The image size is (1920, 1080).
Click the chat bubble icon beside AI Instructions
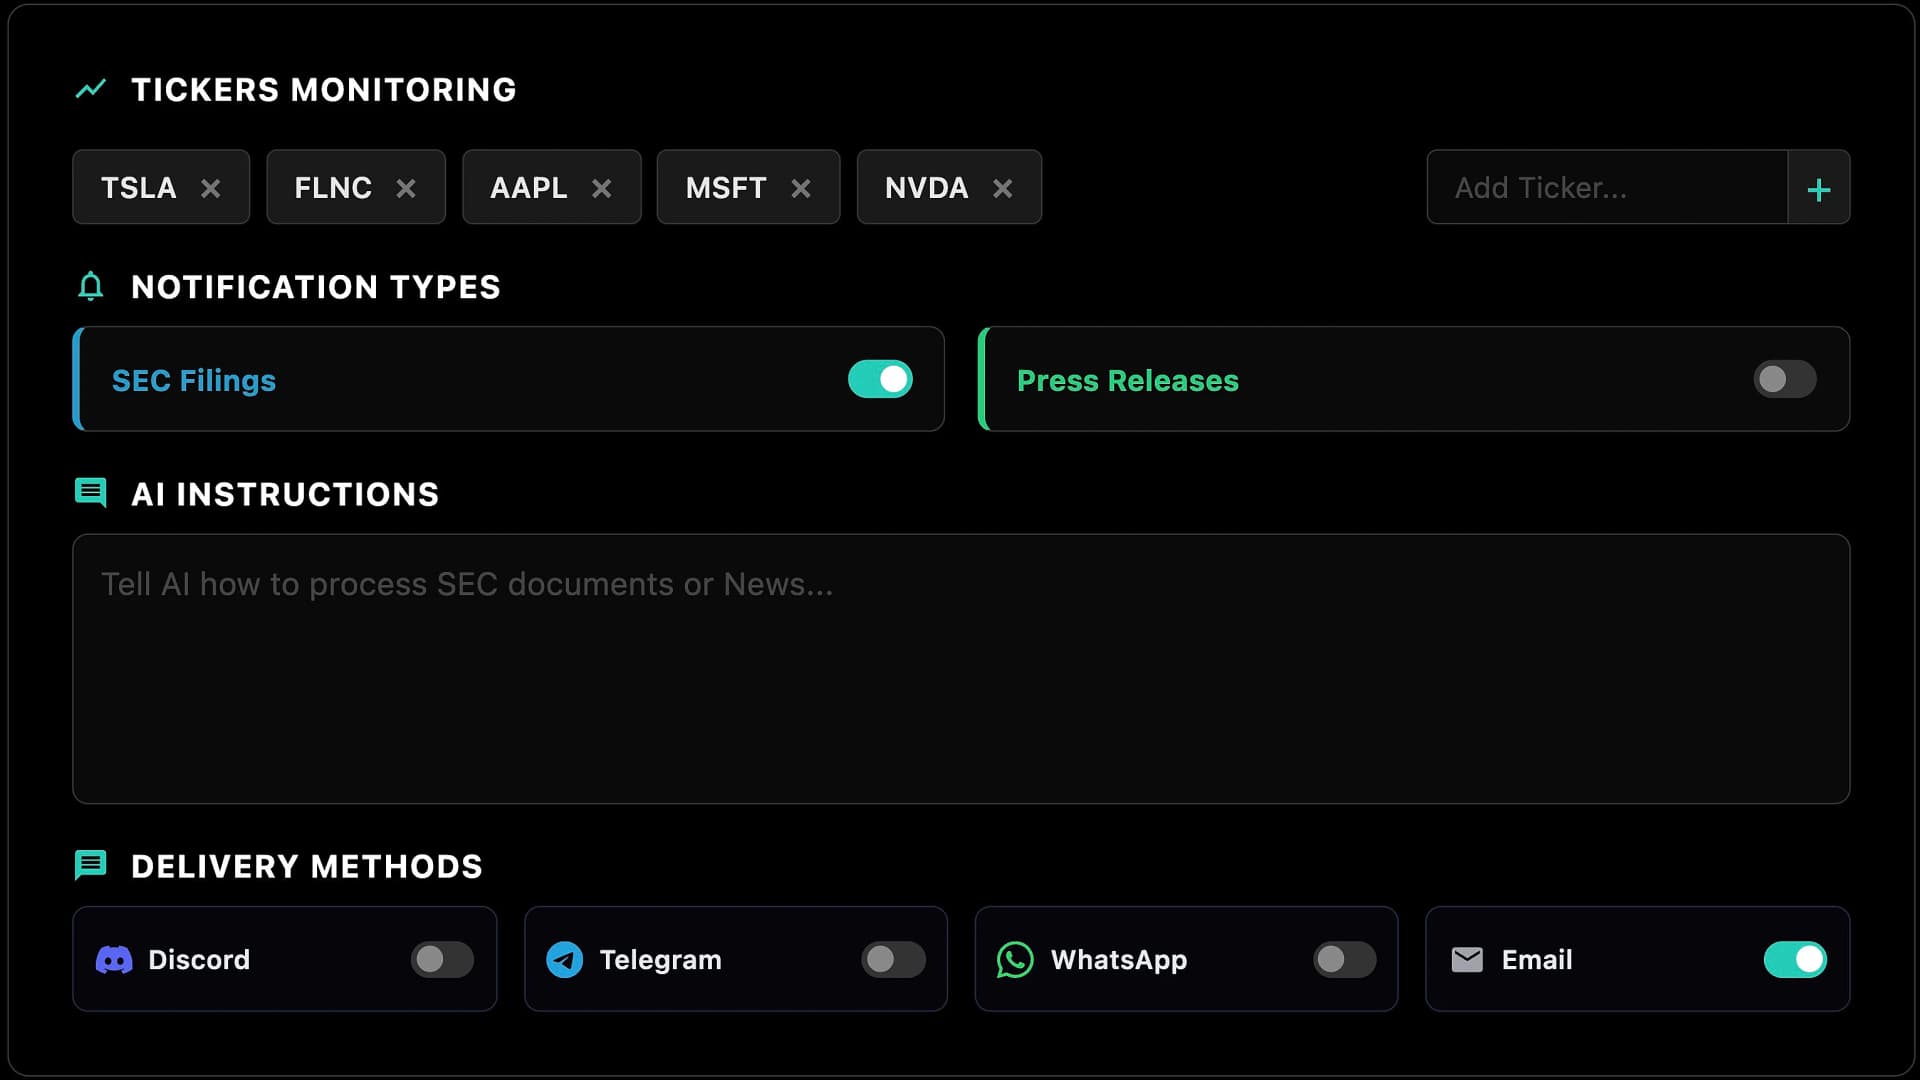[x=91, y=493]
